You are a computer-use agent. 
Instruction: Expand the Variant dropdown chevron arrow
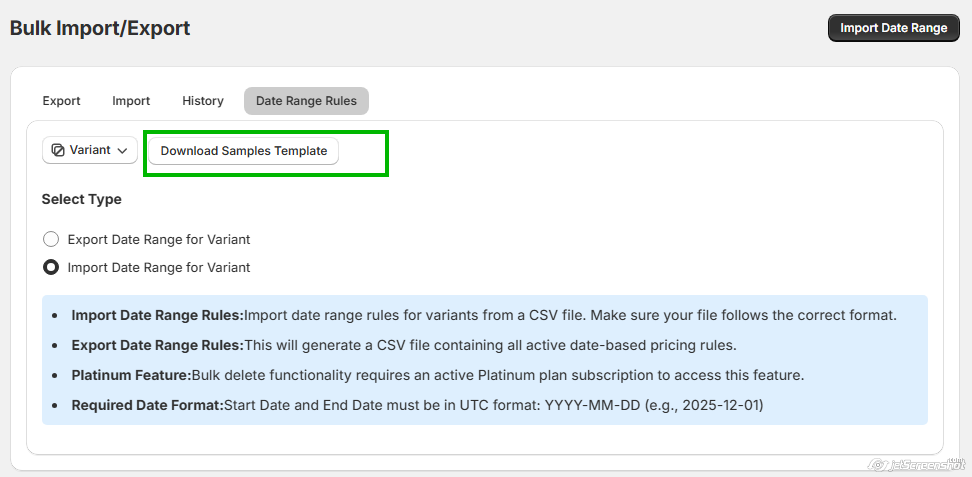coord(123,151)
